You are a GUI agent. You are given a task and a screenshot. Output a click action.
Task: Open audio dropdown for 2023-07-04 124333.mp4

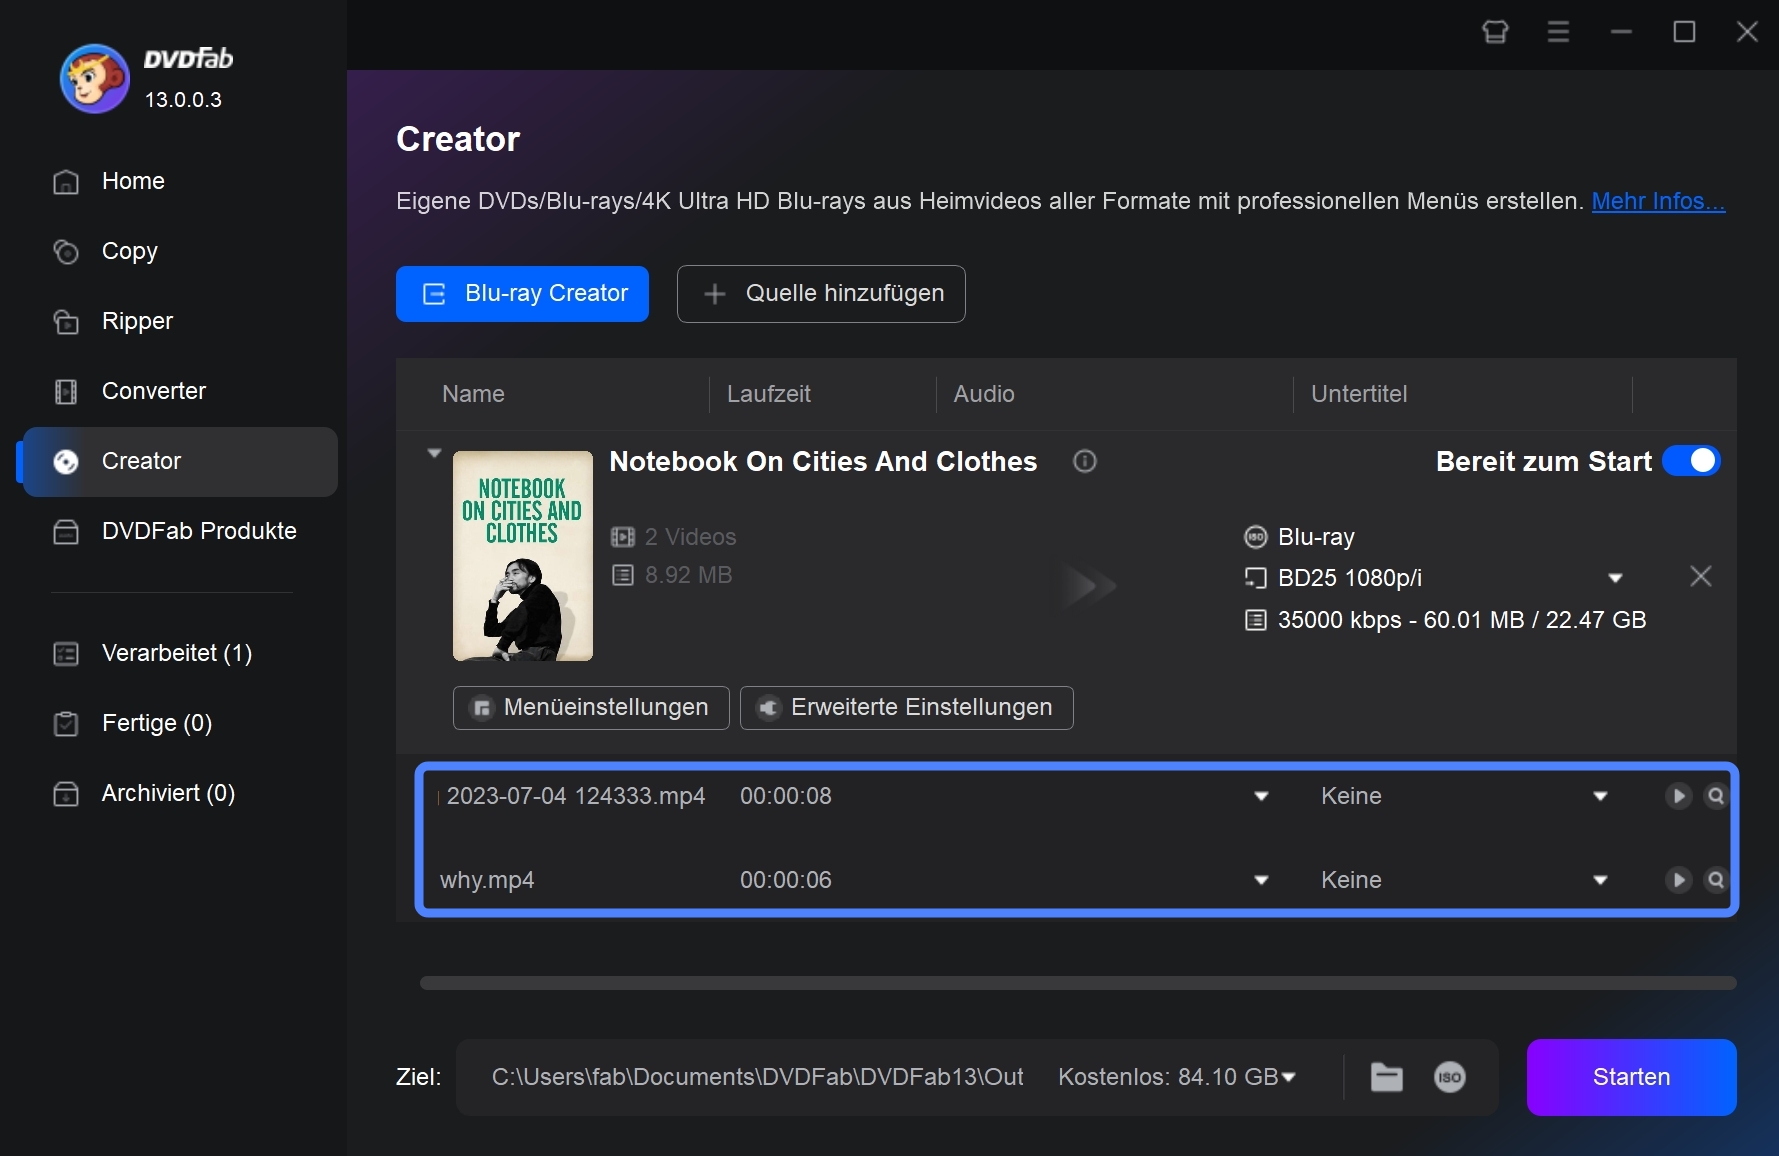[x=1261, y=797]
